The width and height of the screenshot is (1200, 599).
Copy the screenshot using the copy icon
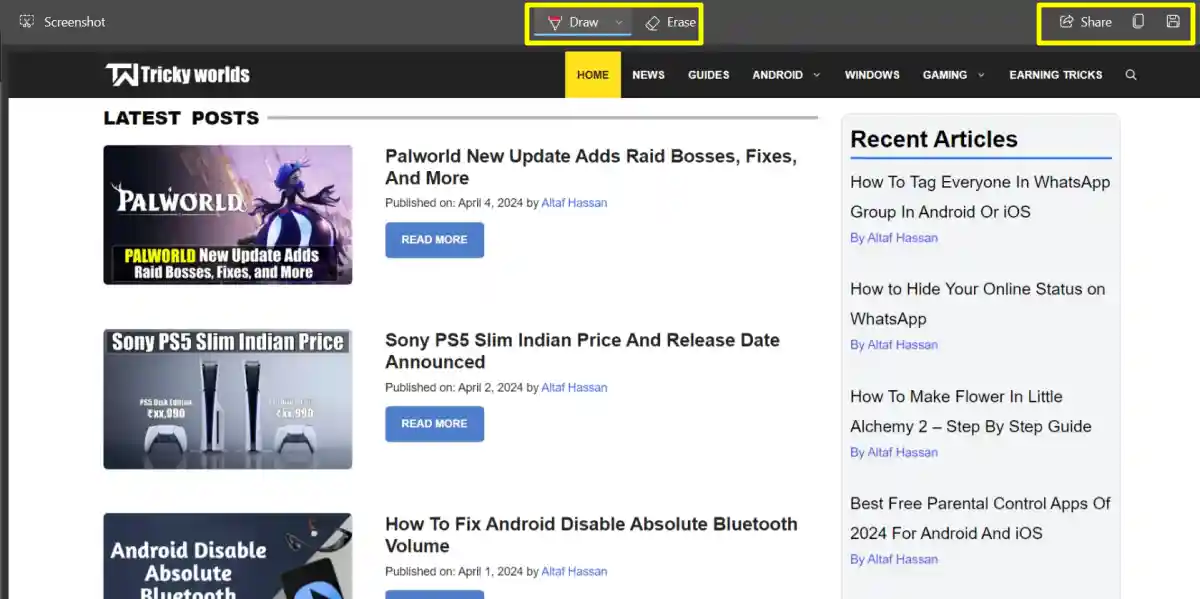pos(1137,21)
